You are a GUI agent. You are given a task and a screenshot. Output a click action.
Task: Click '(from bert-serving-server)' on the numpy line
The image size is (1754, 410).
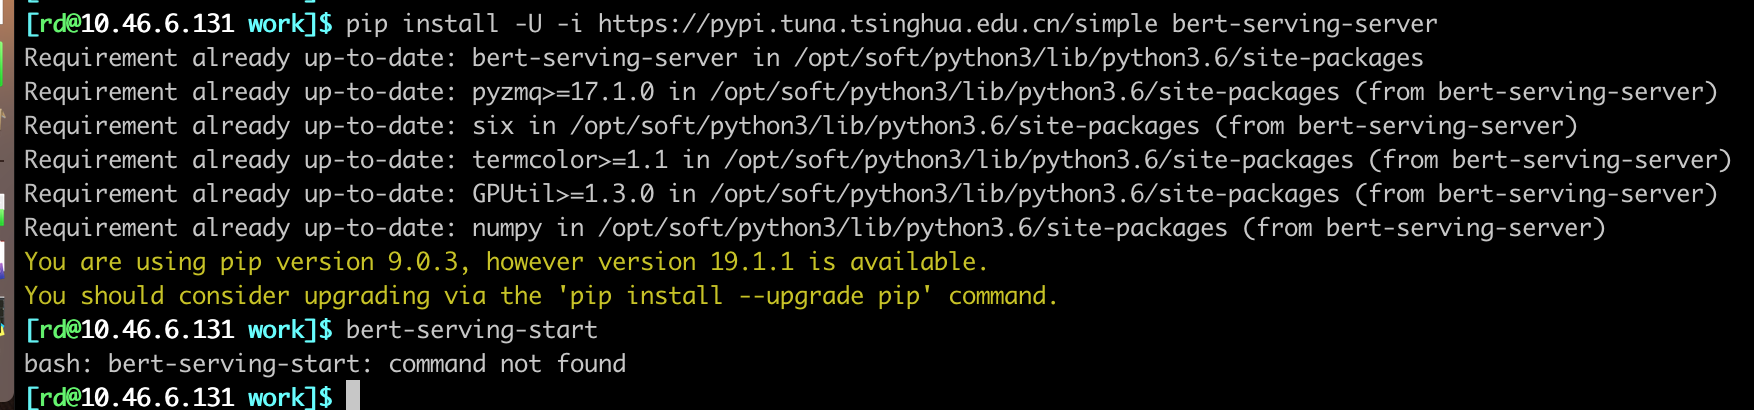(x=1424, y=228)
